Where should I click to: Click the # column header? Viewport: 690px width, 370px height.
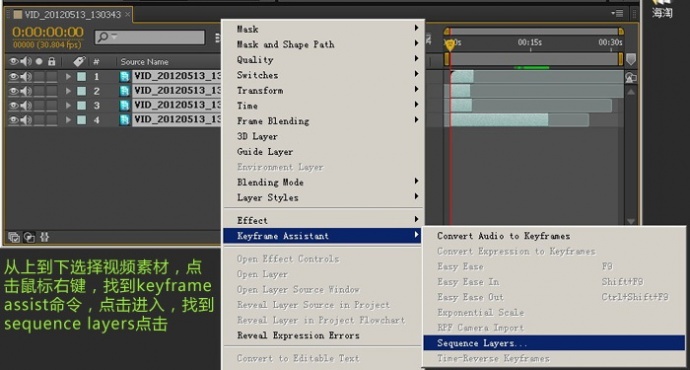(96, 62)
